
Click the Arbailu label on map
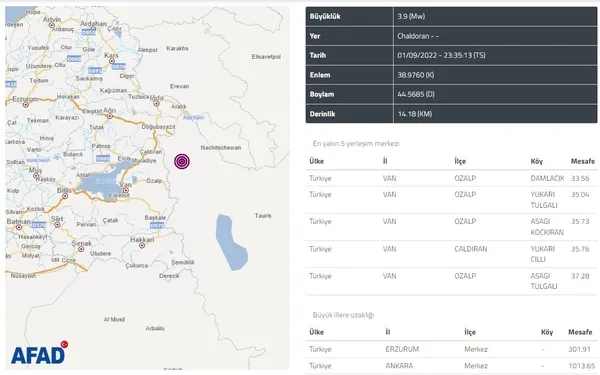click(x=155, y=328)
